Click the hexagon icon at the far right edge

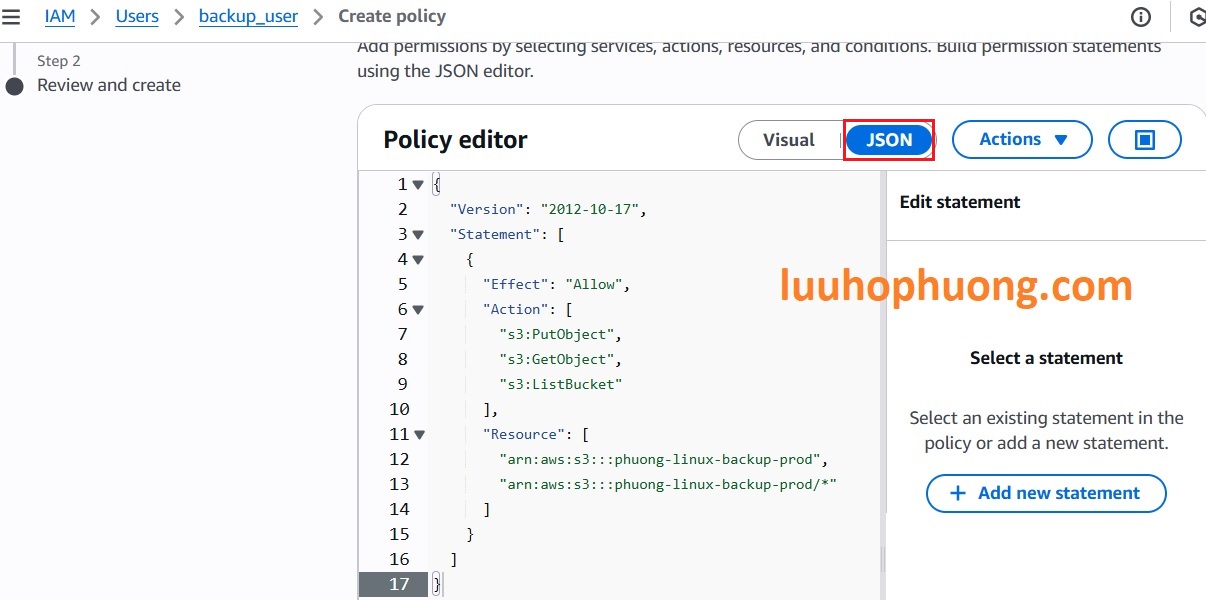[1197, 17]
